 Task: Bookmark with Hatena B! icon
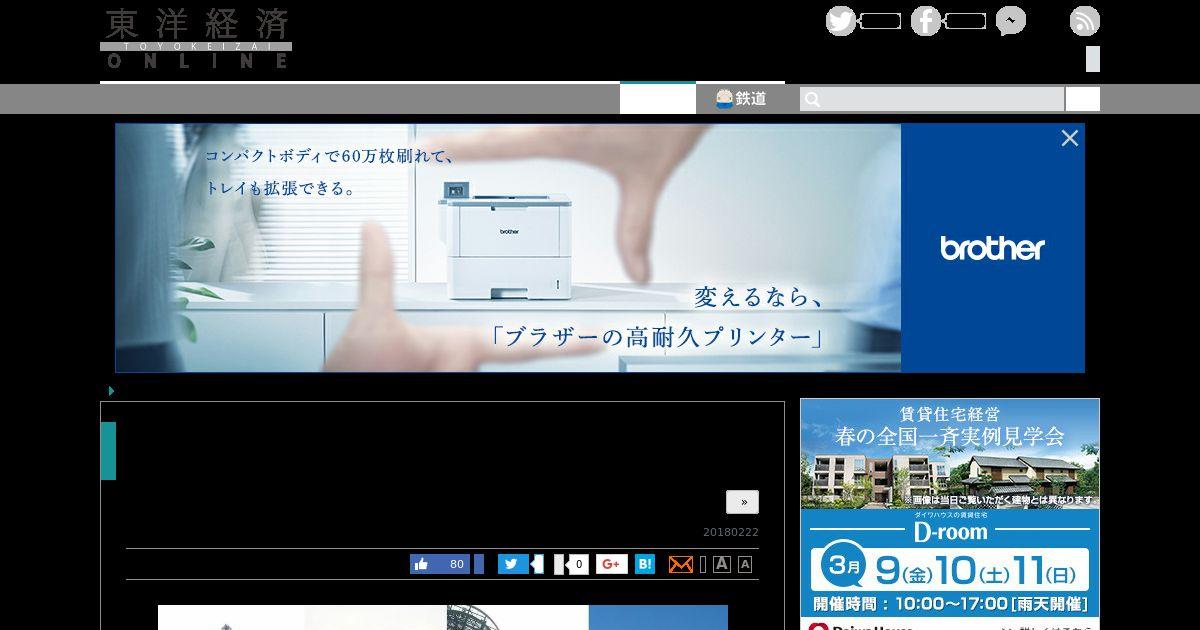point(645,564)
